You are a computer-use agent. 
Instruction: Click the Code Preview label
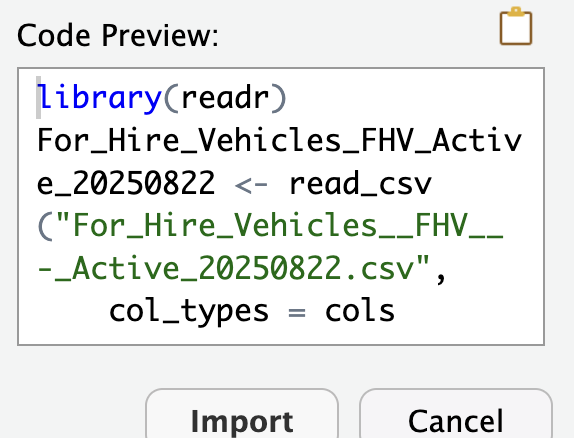point(118,36)
